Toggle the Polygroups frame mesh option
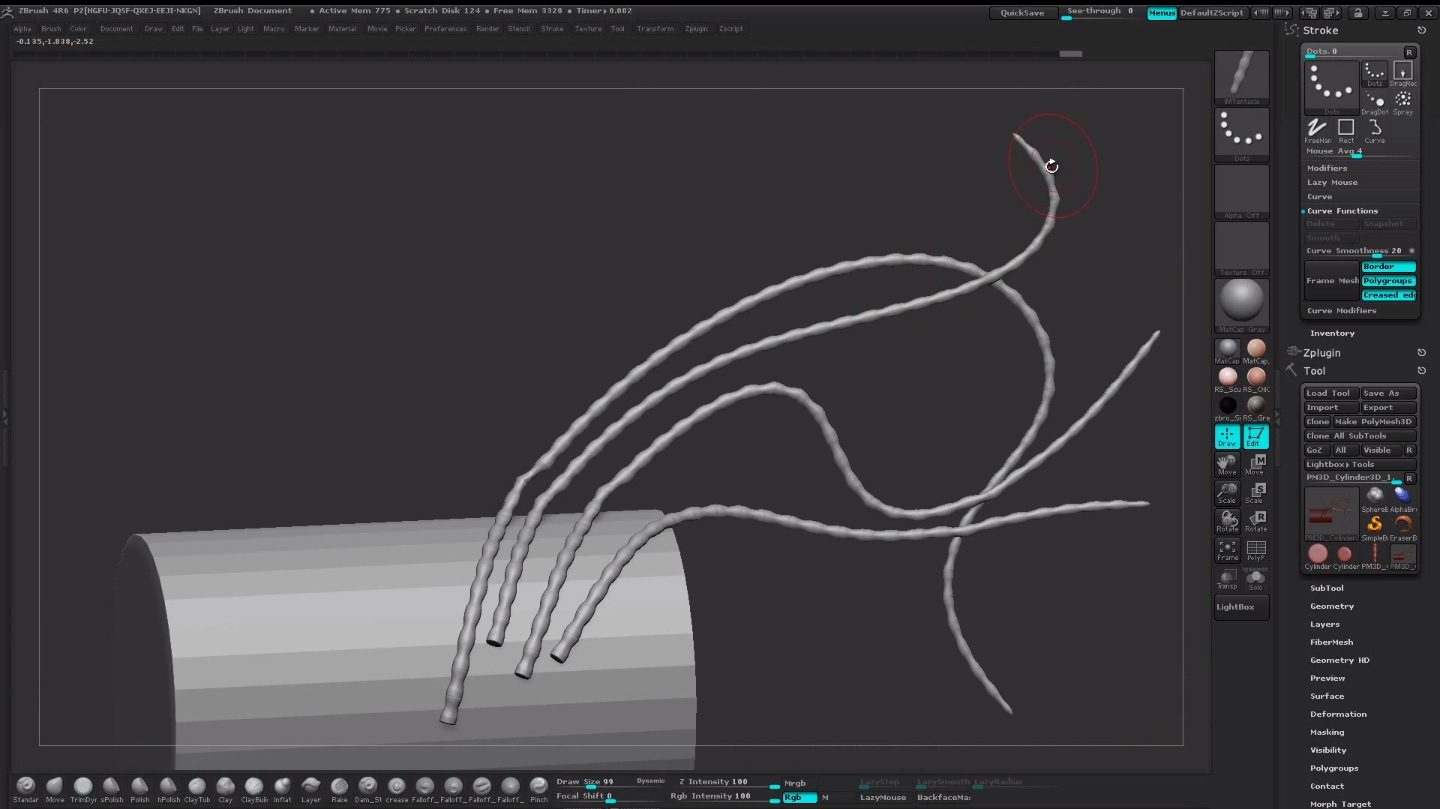The height and width of the screenshot is (809, 1440). coord(1388,281)
